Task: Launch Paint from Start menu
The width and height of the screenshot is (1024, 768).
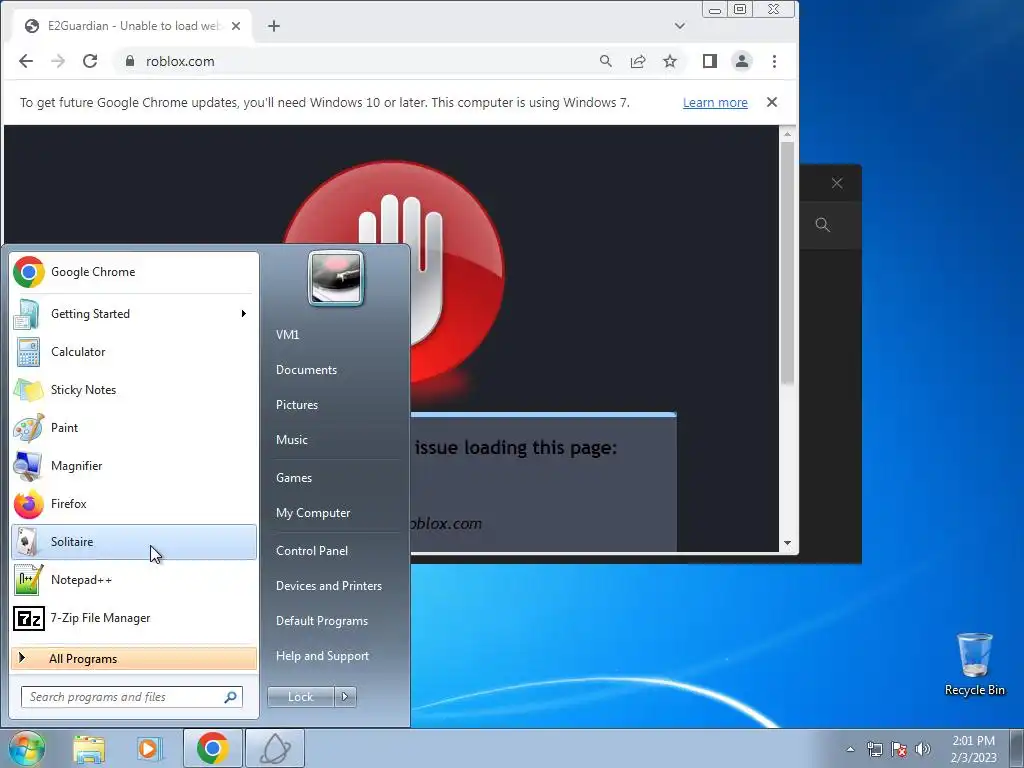Action: (x=134, y=428)
